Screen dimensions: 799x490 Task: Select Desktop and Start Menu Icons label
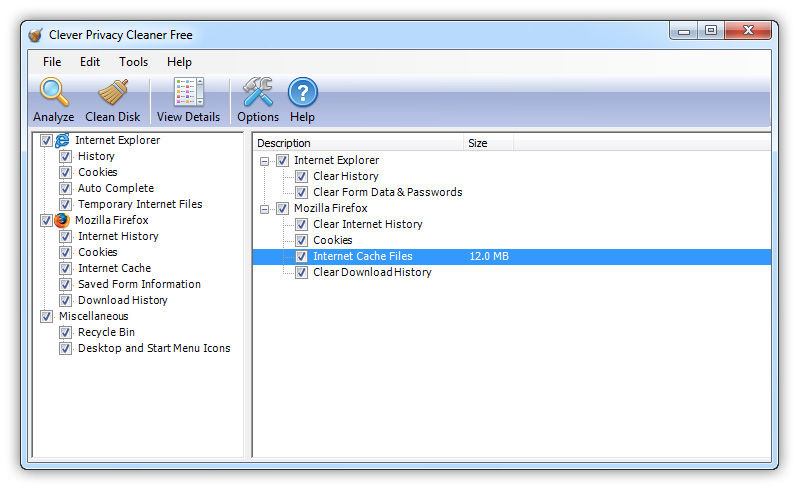tap(154, 348)
